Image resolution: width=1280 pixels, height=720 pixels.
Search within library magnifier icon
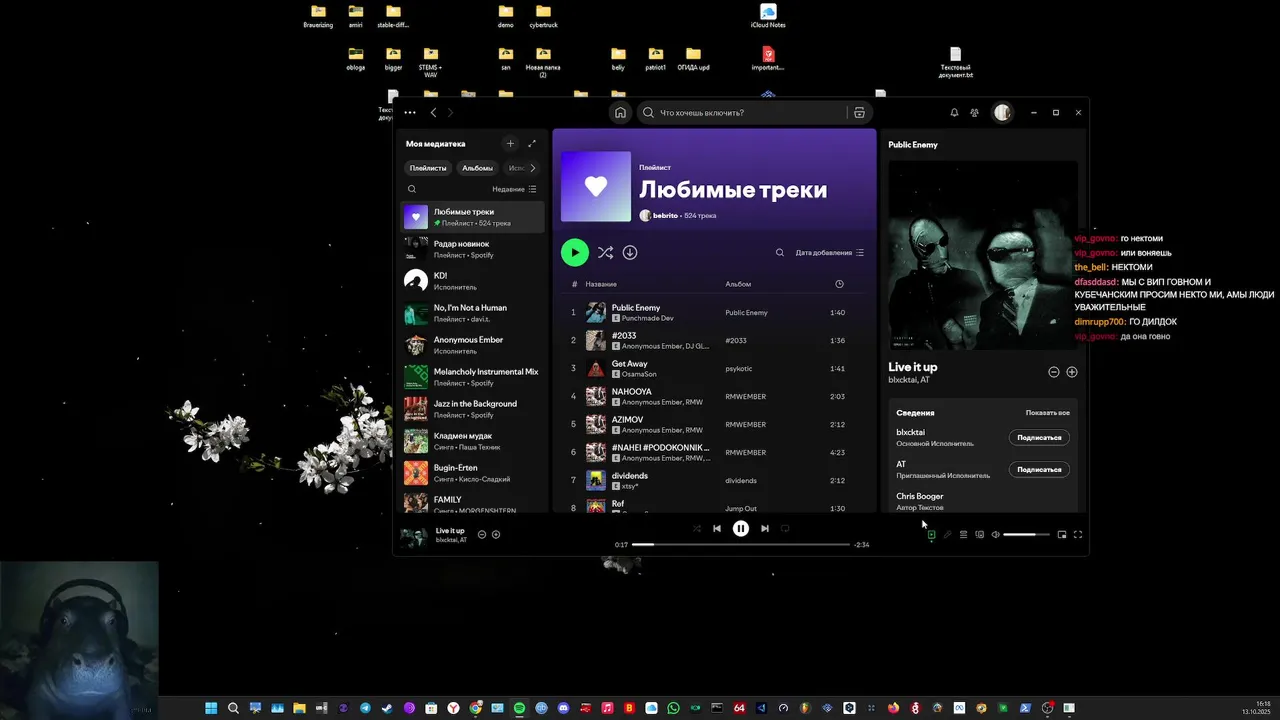[412, 189]
